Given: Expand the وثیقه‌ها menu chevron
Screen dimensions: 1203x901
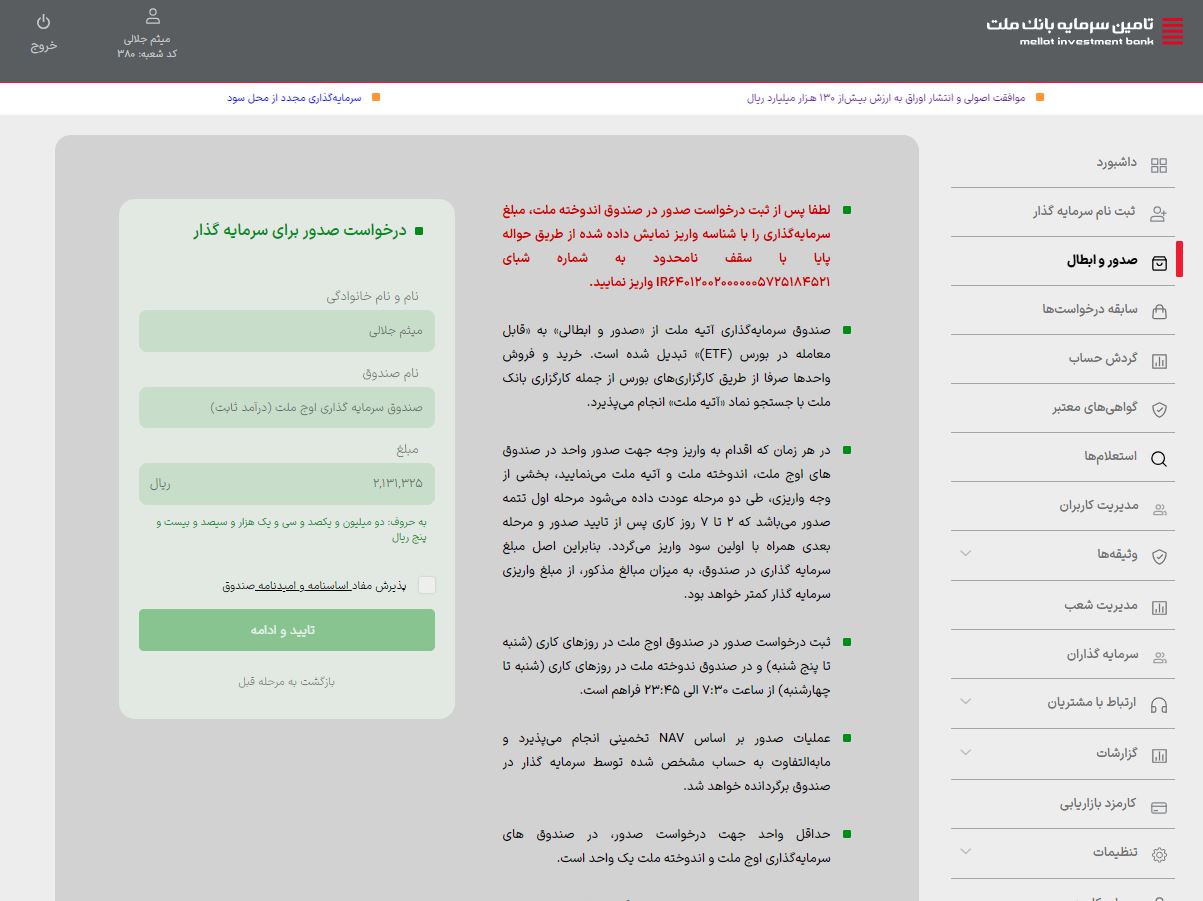Looking at the screenshot, I should tap(965, 553).
